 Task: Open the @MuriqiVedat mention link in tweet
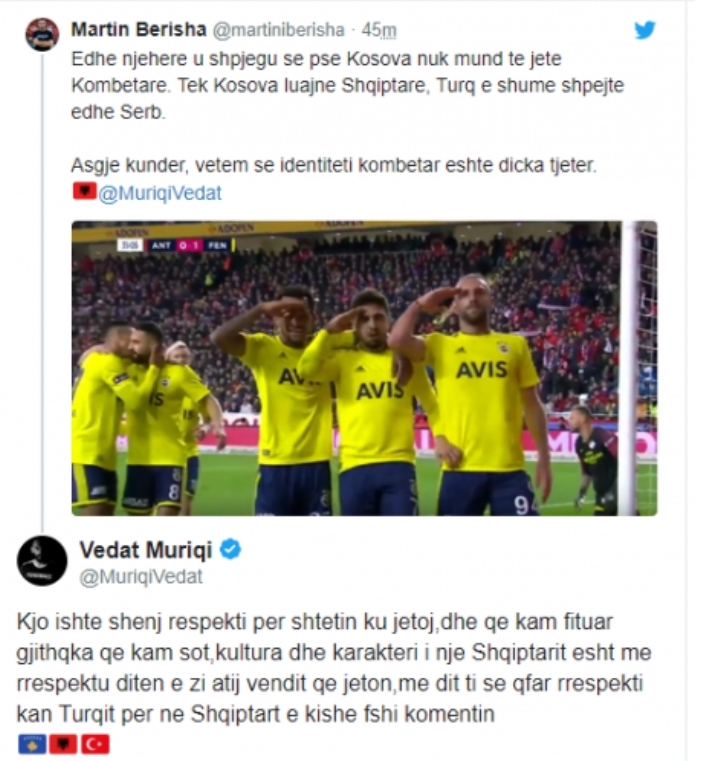click(160, 193)
